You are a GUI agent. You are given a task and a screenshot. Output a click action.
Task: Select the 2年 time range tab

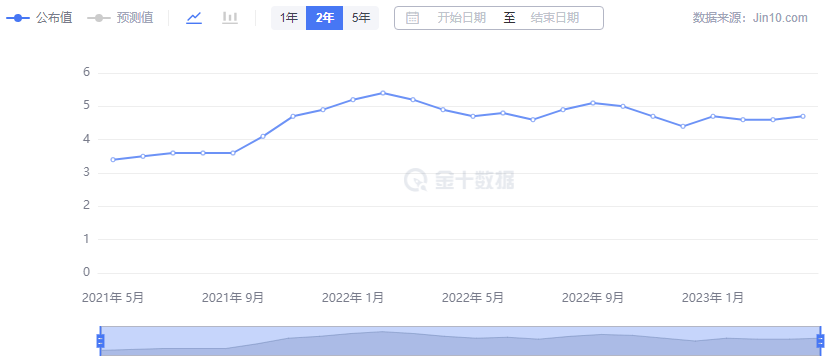324,18
